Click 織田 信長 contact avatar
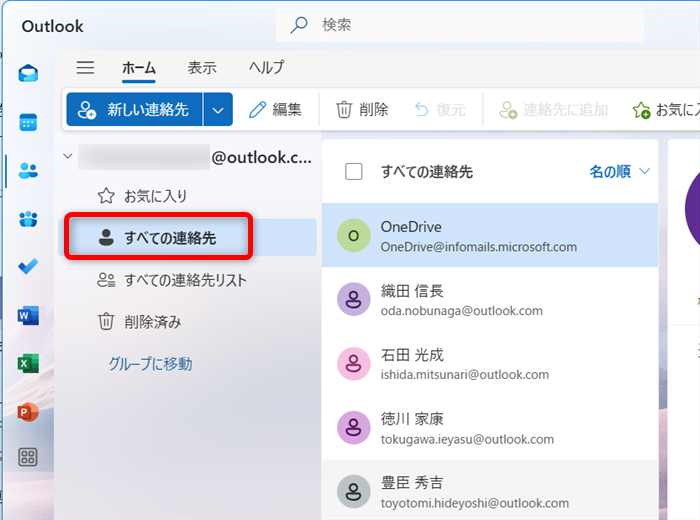 354,299
